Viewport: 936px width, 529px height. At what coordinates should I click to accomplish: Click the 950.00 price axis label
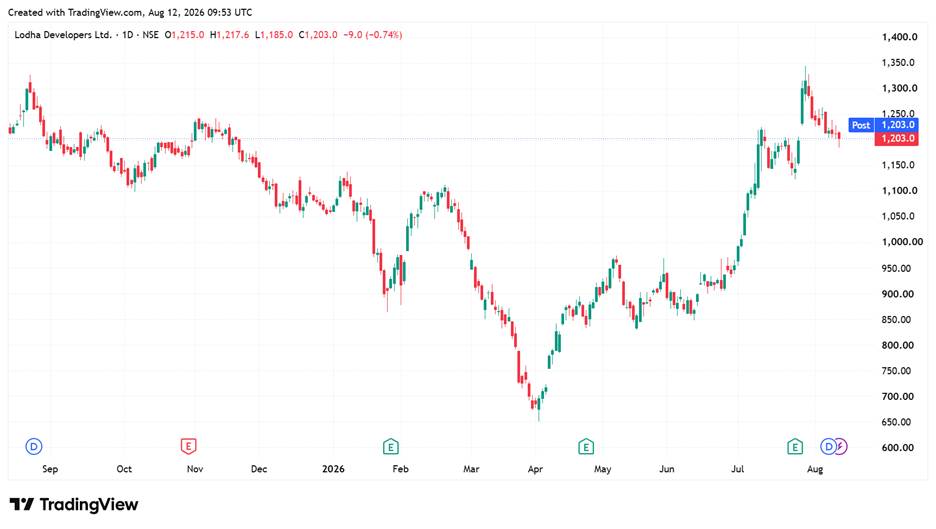(897, 268)
